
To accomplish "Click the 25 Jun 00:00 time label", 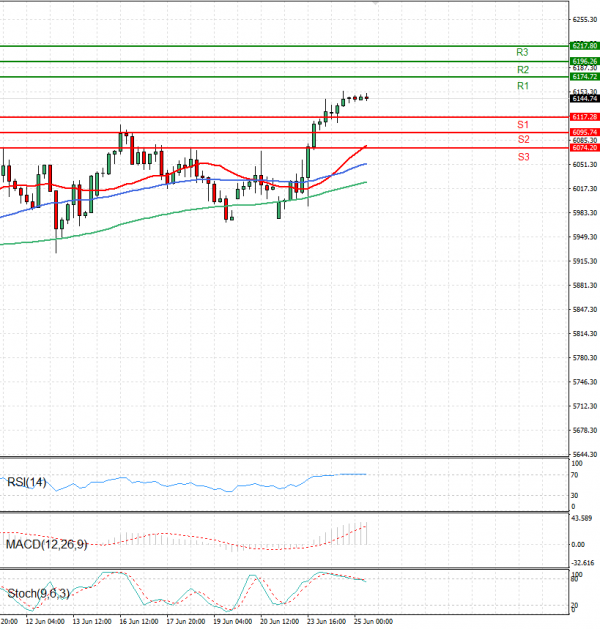I will coord(373,621).
